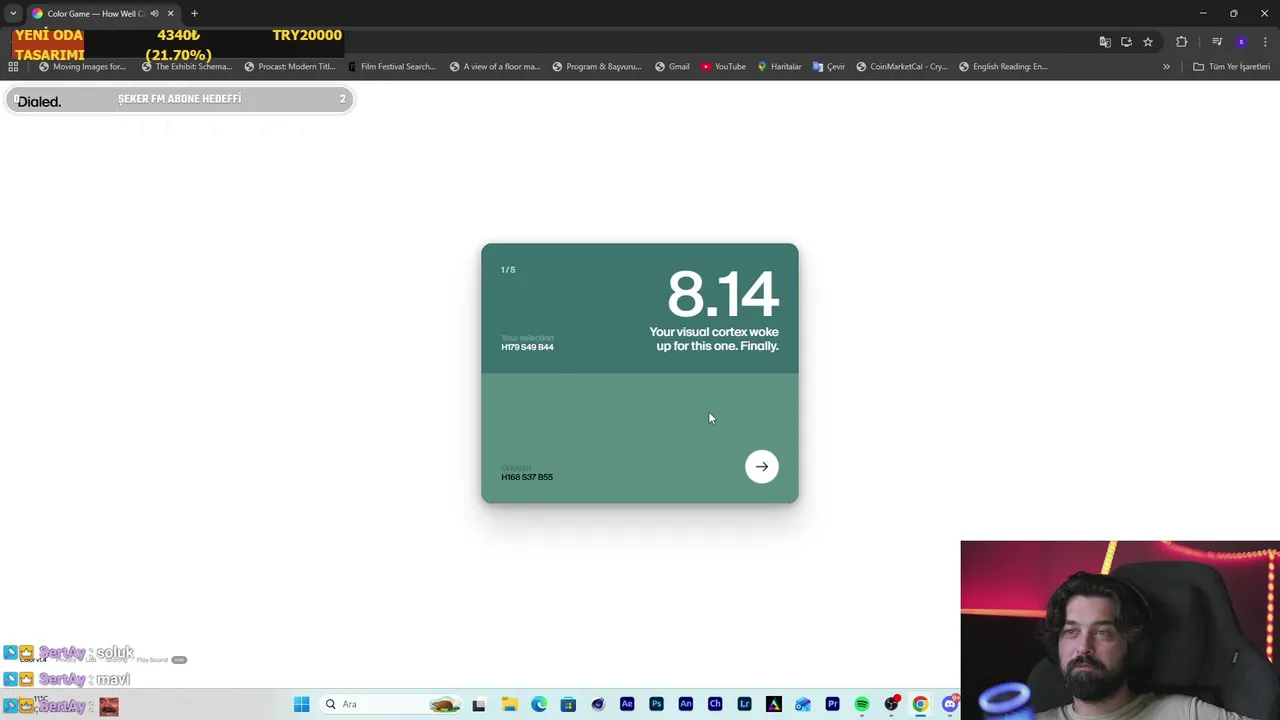Click original value H168 S37 B55
The width and height of the screenshot is (1280, 720).
tap(527, 477)
